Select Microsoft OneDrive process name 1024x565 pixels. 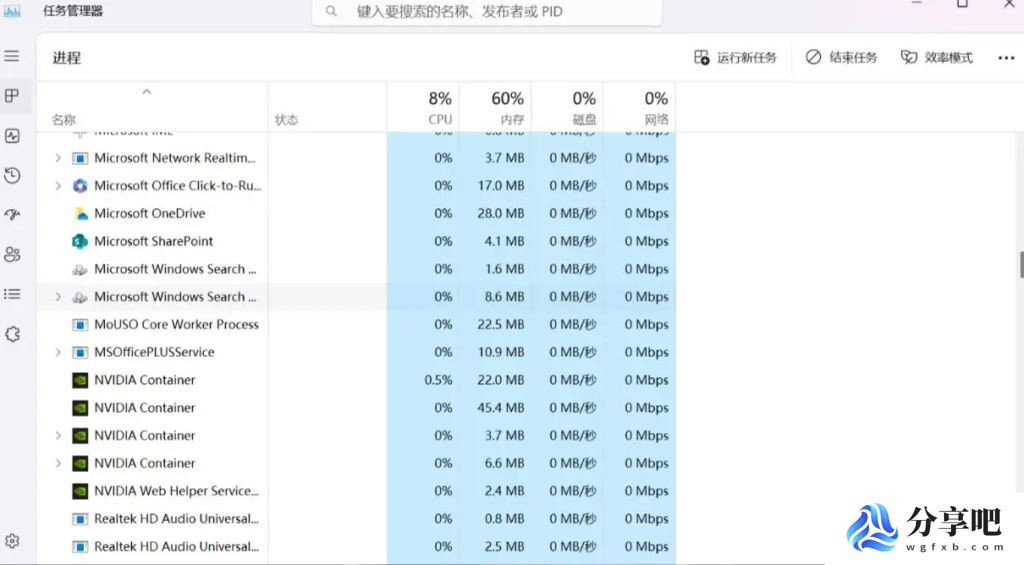(150, 214)
